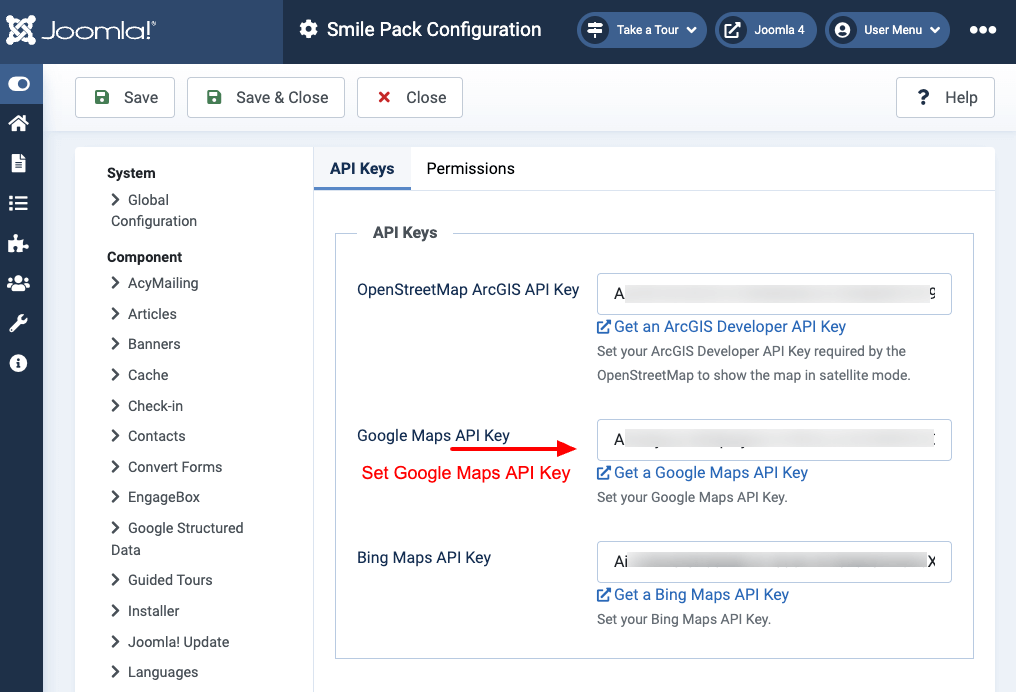This screenshot has width=1016, height=692.
Task: Click the Joomla logo
Action: 81,30
